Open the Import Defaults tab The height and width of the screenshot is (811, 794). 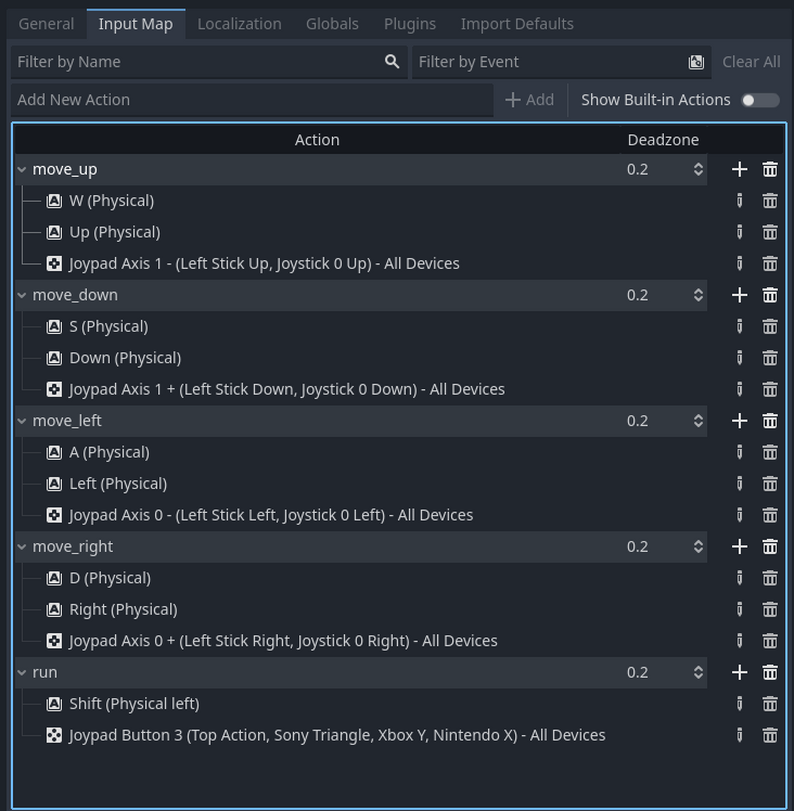click(517, 24)
